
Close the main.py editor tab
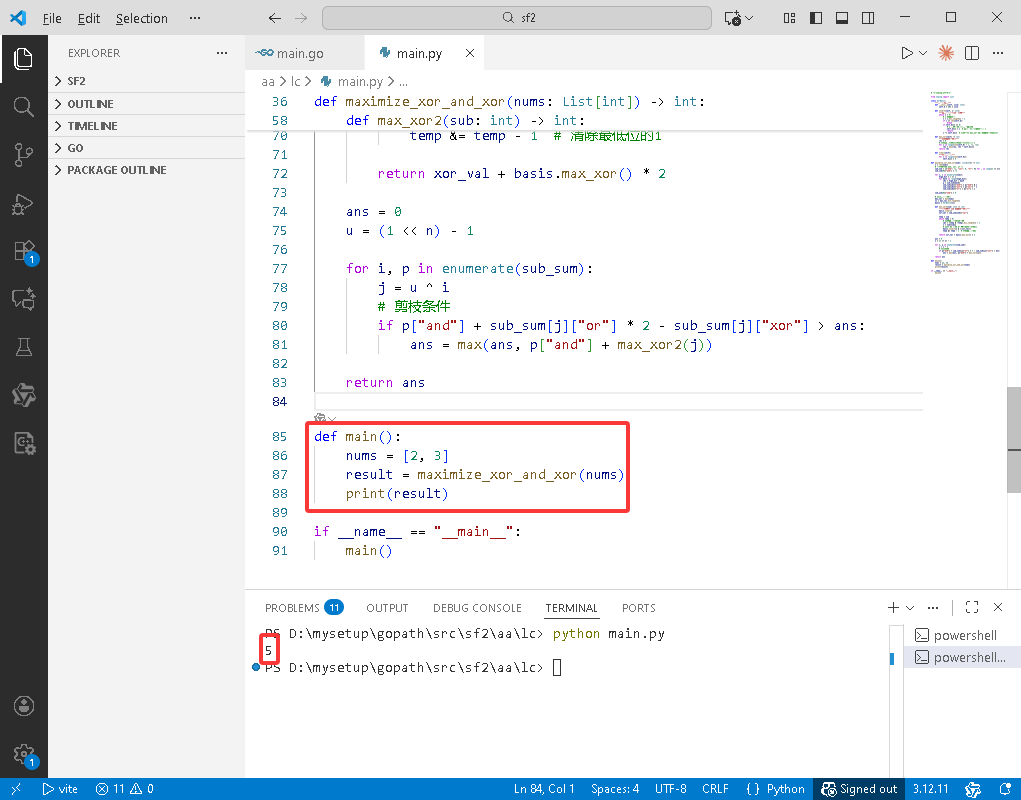point(469,53)
